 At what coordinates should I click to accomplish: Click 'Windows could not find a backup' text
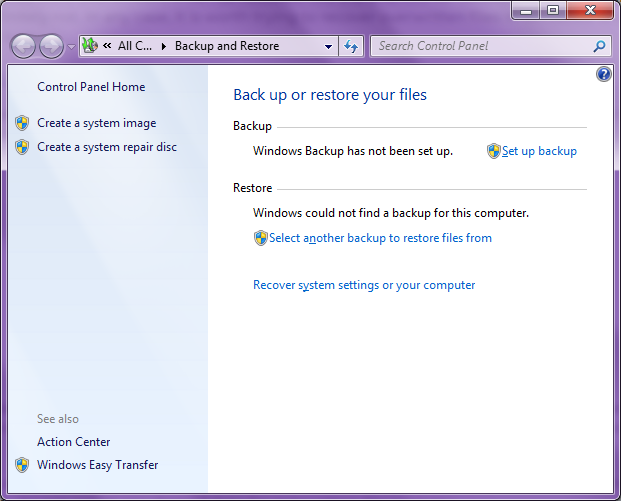click(391, 213)
